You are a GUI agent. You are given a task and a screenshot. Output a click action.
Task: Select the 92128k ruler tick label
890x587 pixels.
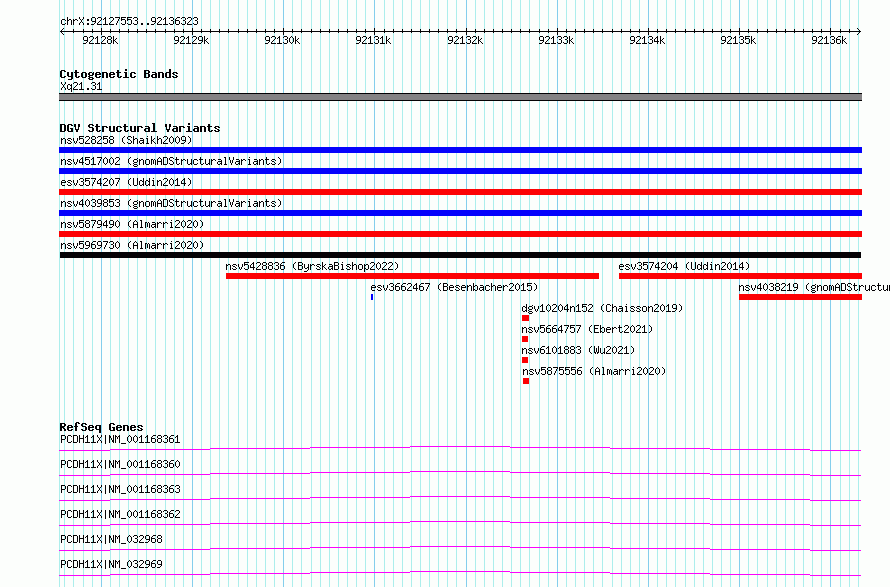click(100, 40)
